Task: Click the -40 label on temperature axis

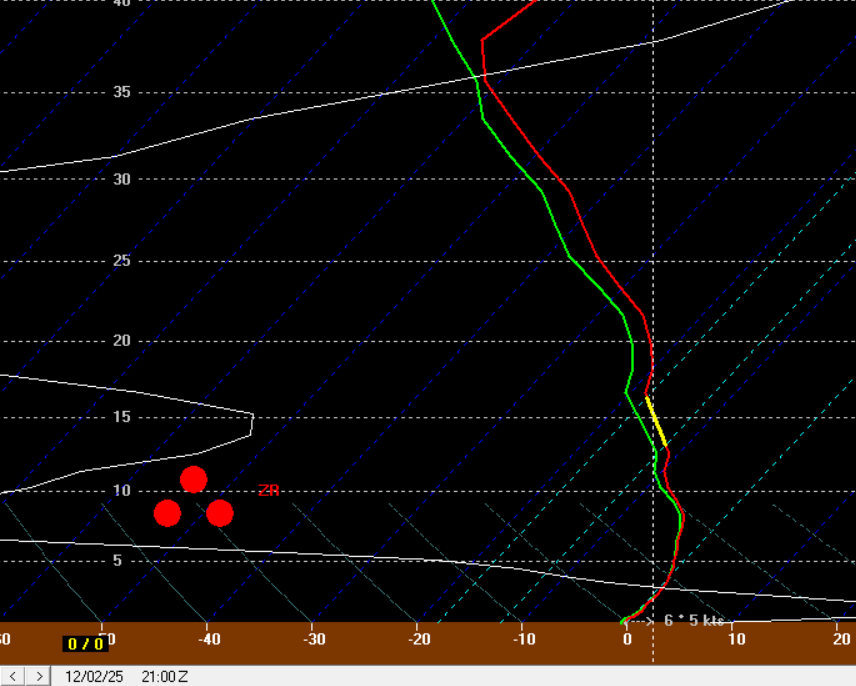Action: pos(208,639)
